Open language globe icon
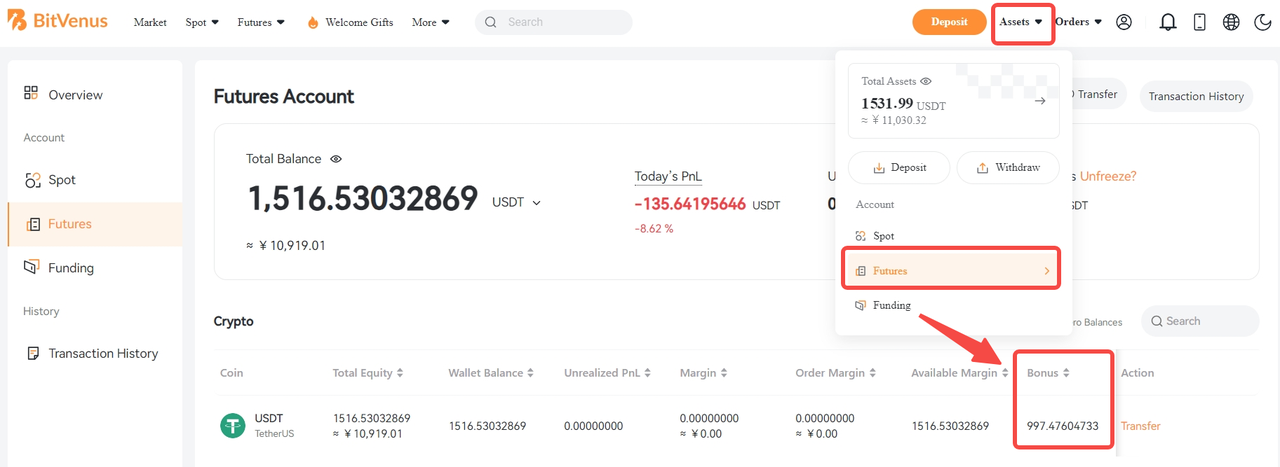This screenshot has width=1280, height=467. pyautogui.click(x=1231, y=22)
